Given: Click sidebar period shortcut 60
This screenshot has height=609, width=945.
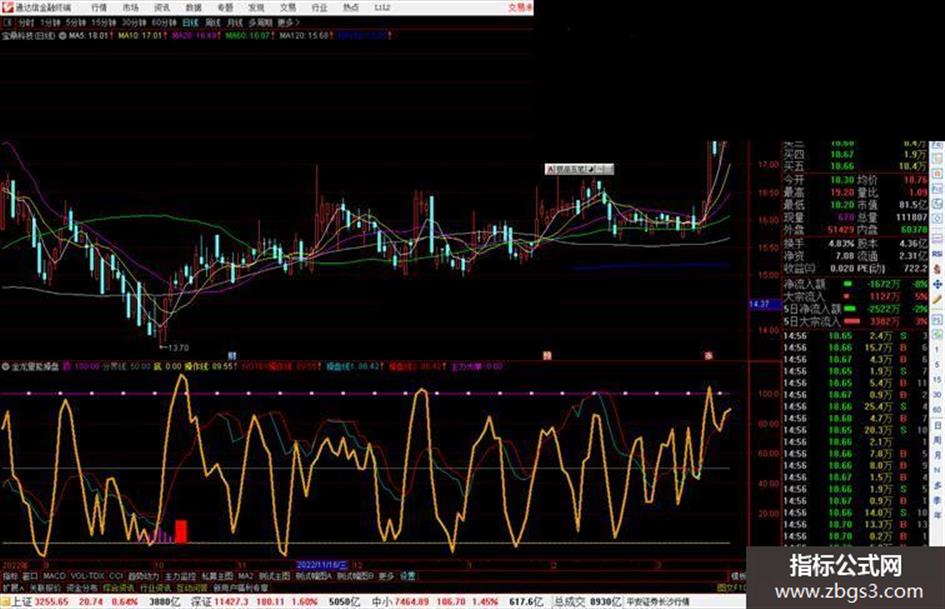Looking at the screenshot, I should 937,410.
